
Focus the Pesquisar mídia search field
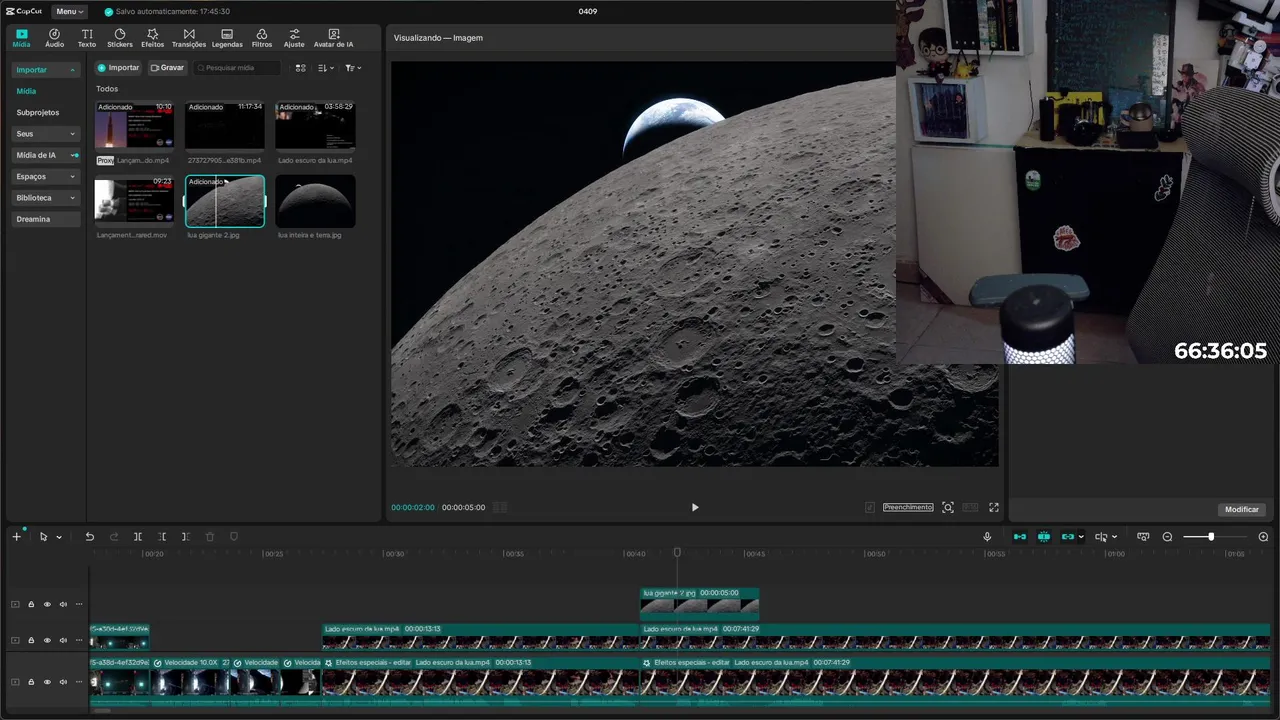236,68
